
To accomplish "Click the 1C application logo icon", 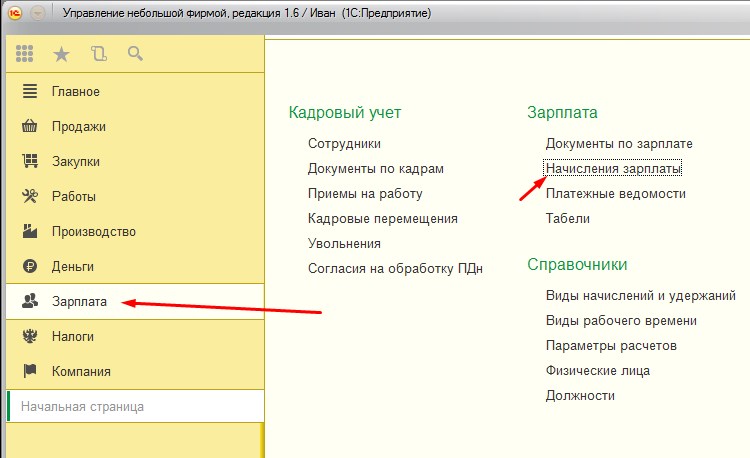I will [15, 13].
